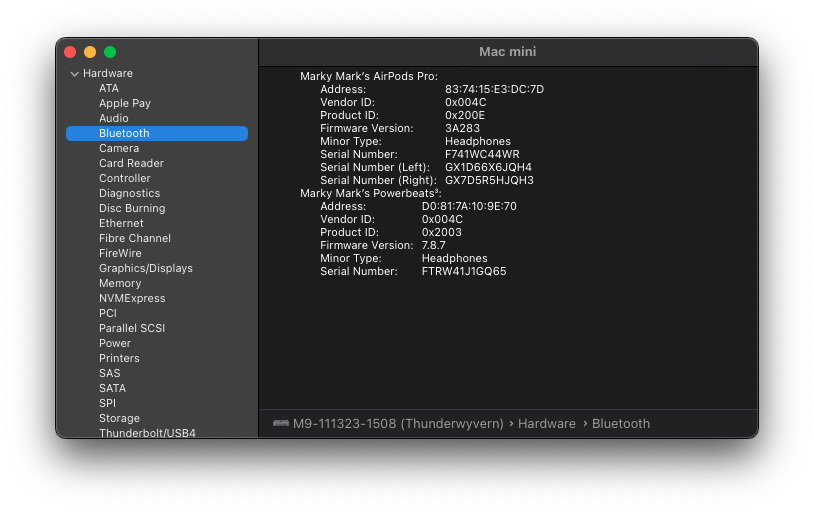
Task: Select the highlighted Bluetooth item
Action: (124, 133)
